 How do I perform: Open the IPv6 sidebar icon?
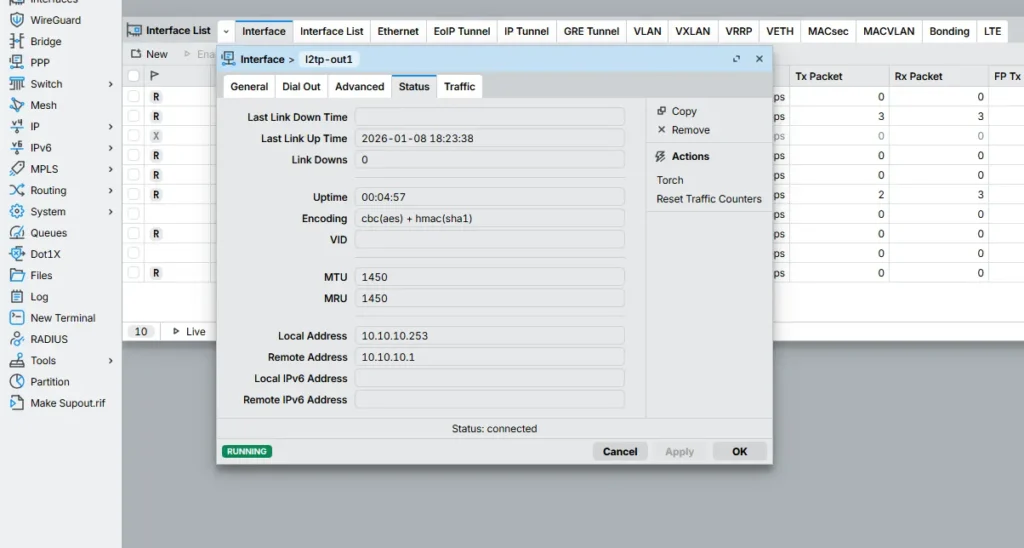point(17,148)
